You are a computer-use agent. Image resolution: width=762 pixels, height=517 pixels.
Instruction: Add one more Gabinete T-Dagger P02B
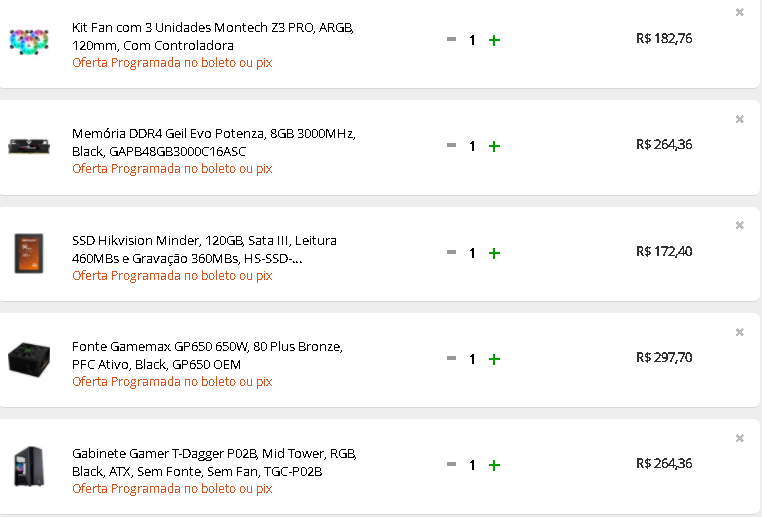click(x=494, y=465)
